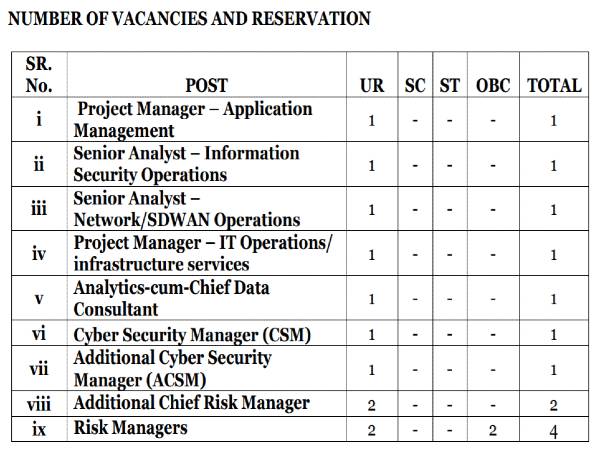Click 'Senior Analyst – Information Security Operations'

click(x=186, y=164)
